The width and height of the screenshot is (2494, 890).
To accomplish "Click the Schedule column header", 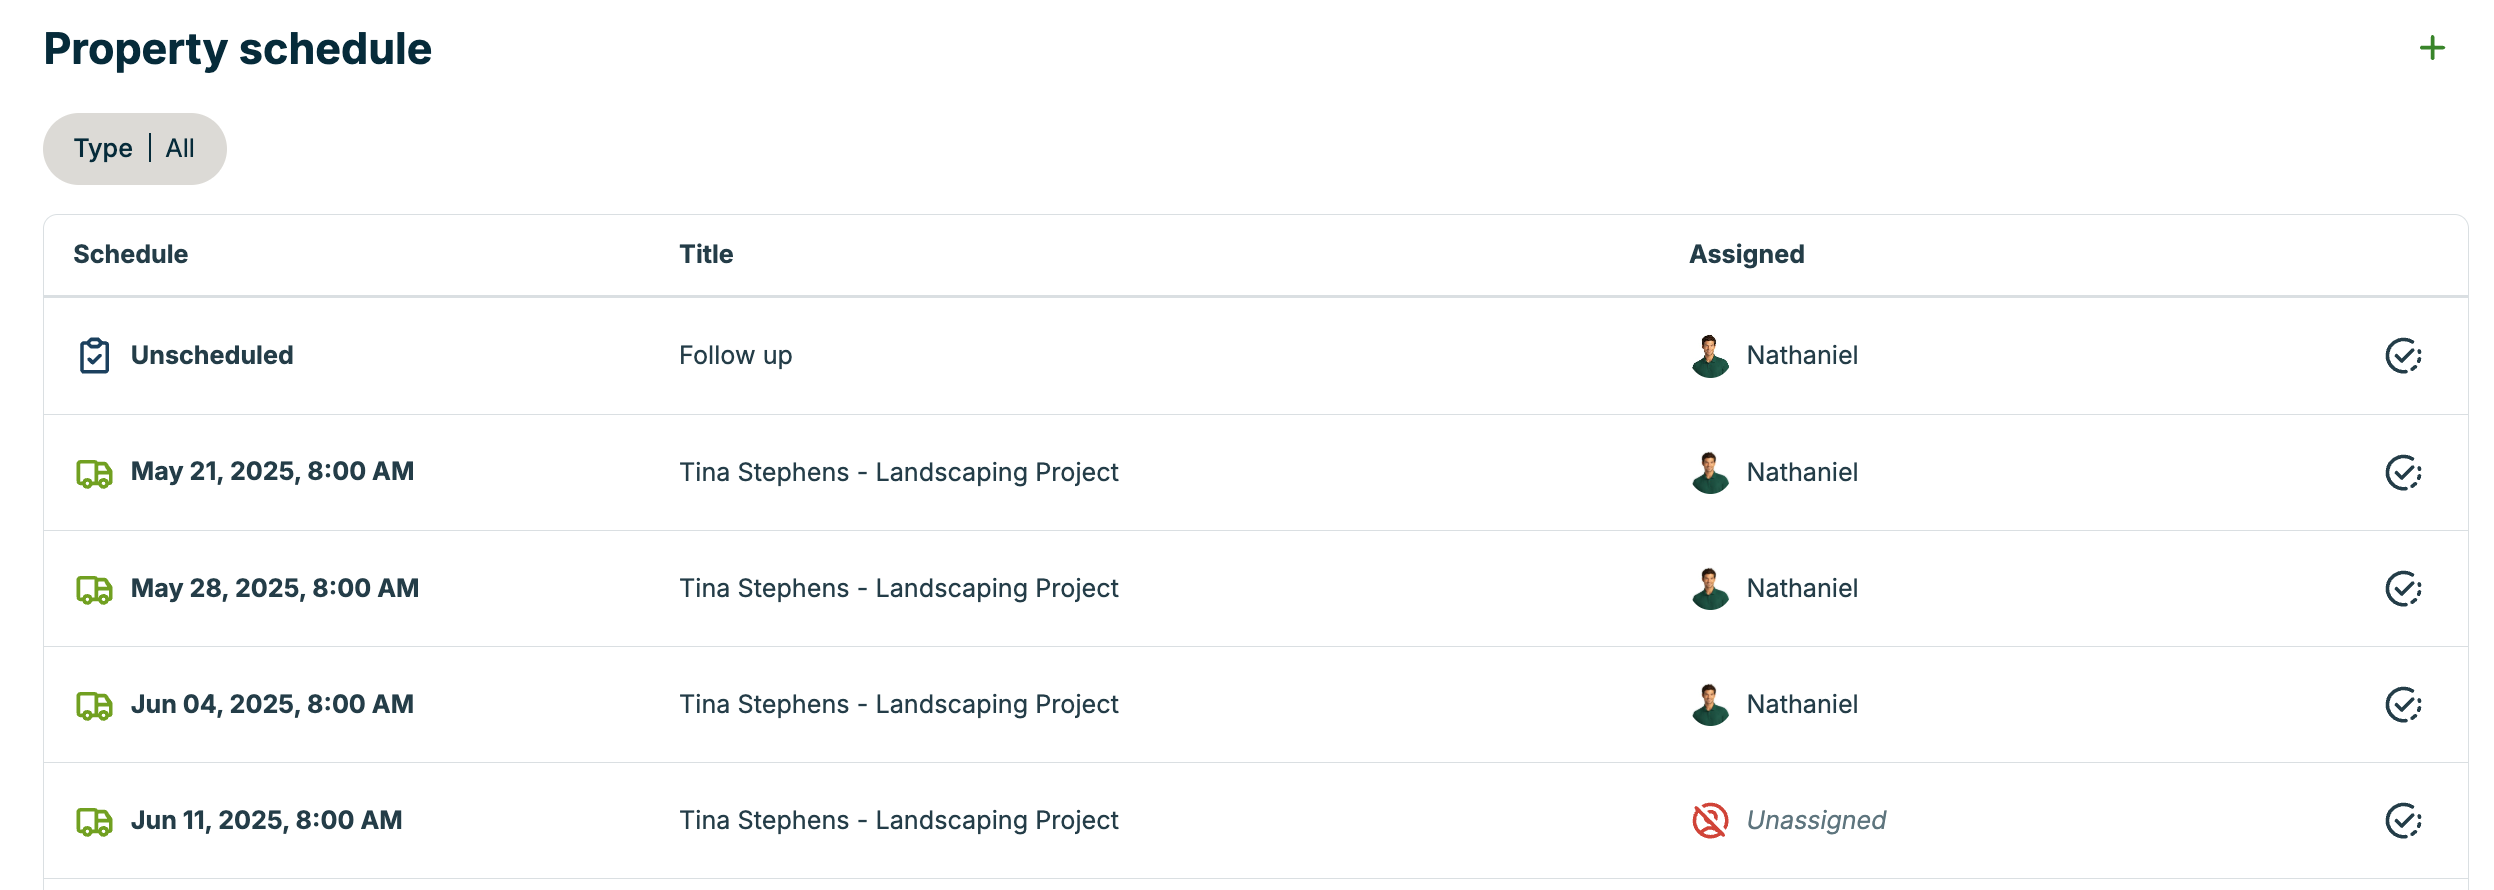I will 130,253.
